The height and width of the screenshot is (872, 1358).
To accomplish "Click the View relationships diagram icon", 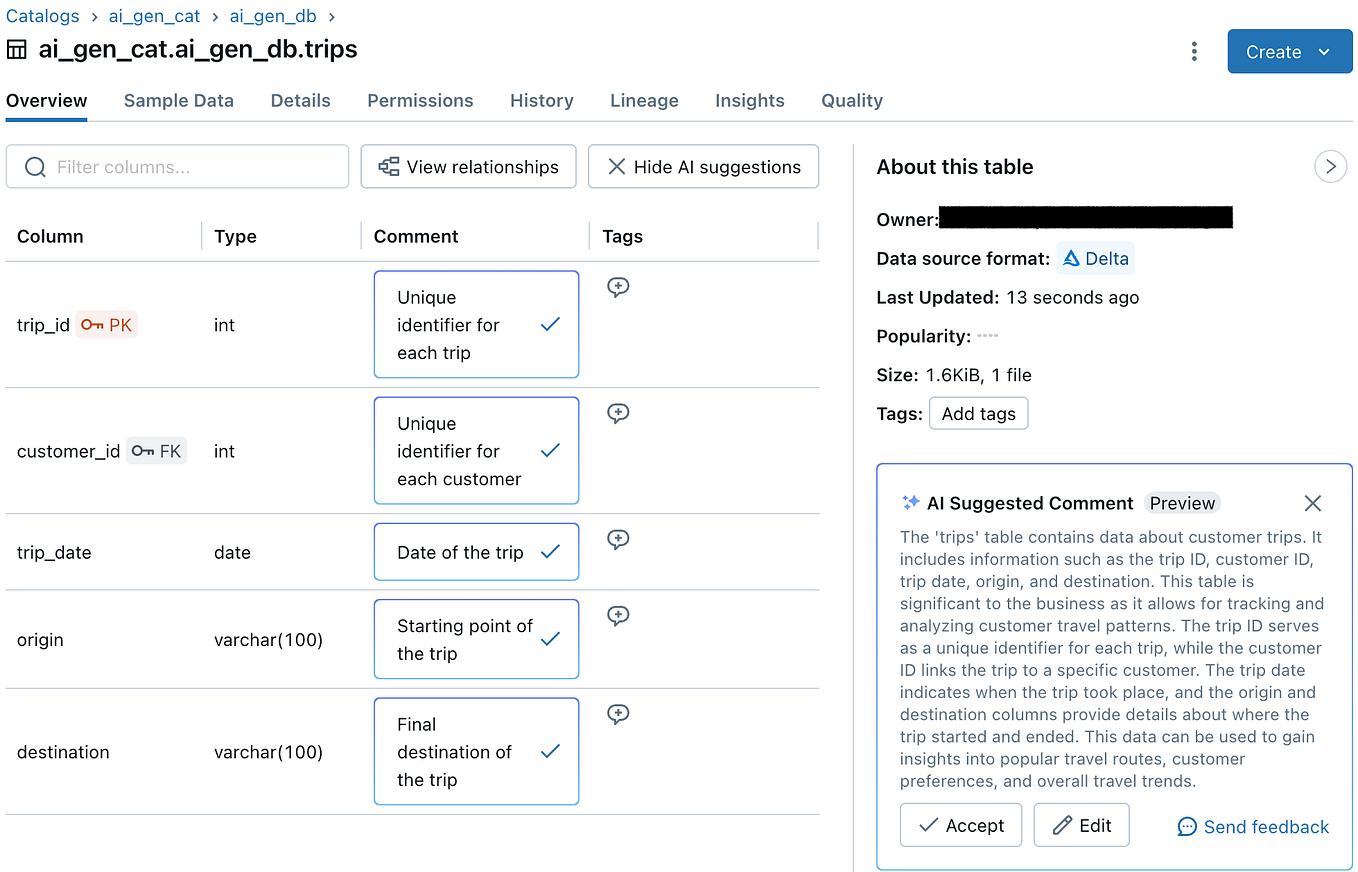I will coord(389,166).
